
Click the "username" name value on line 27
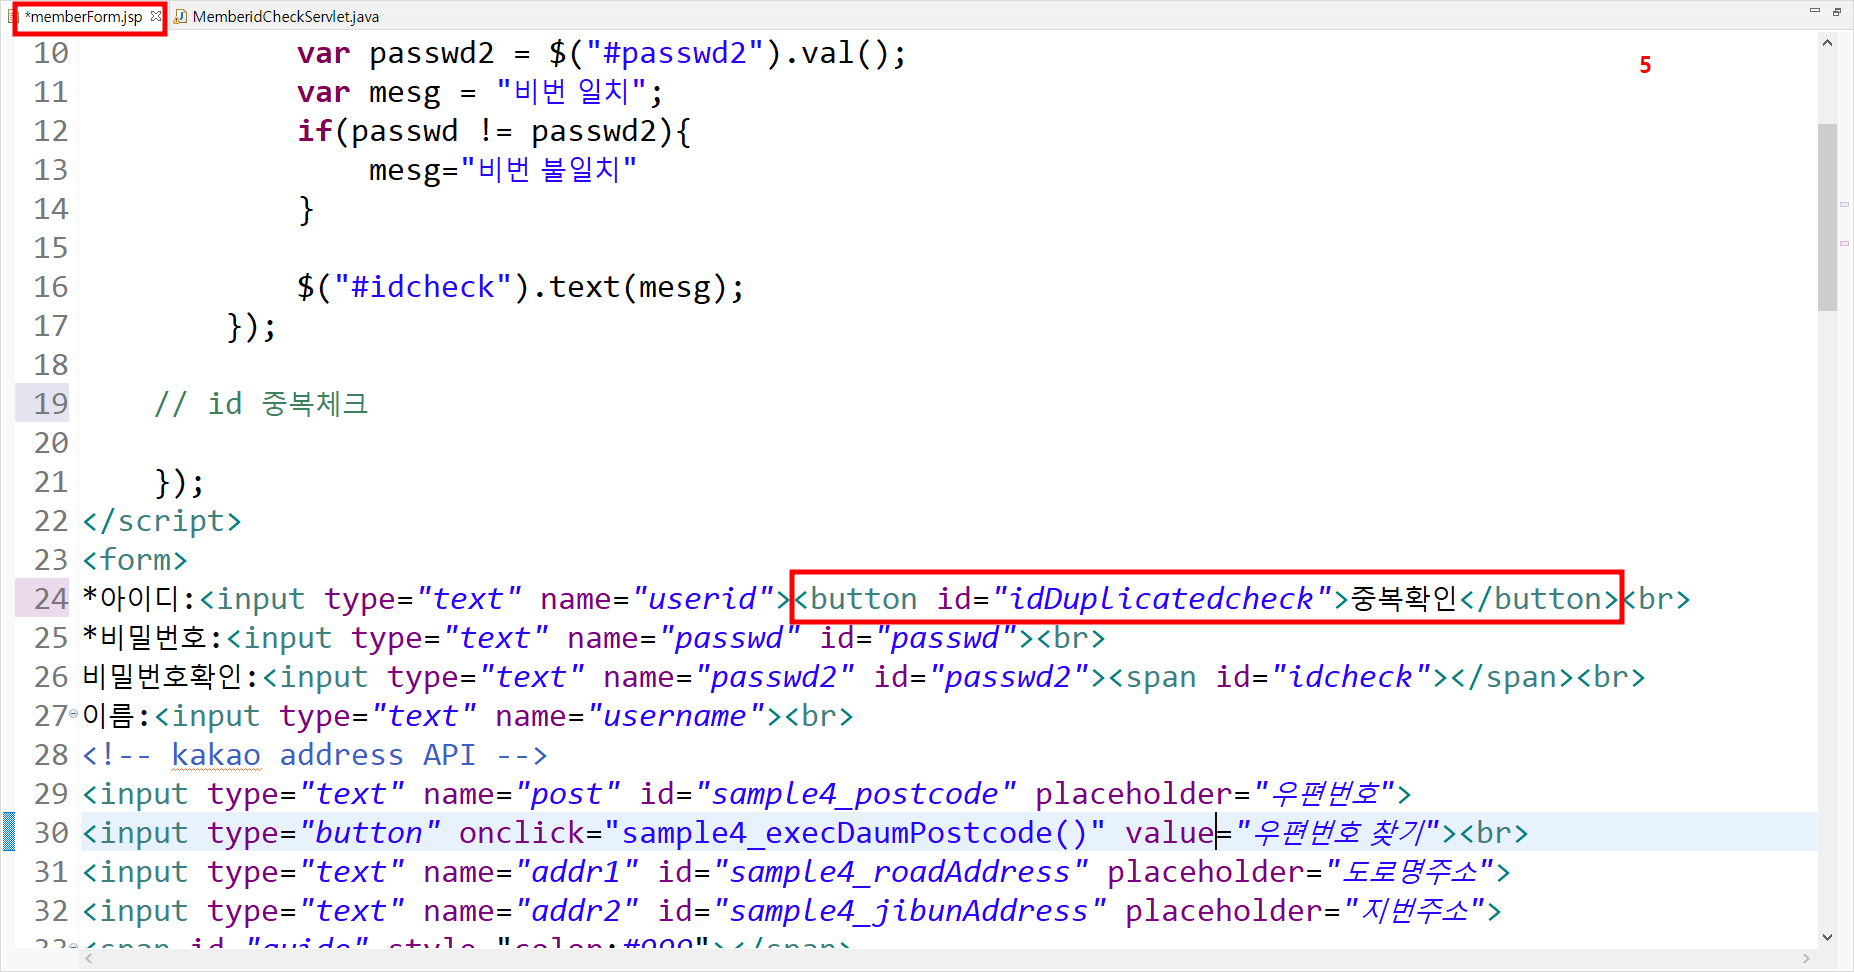[676, 716]
